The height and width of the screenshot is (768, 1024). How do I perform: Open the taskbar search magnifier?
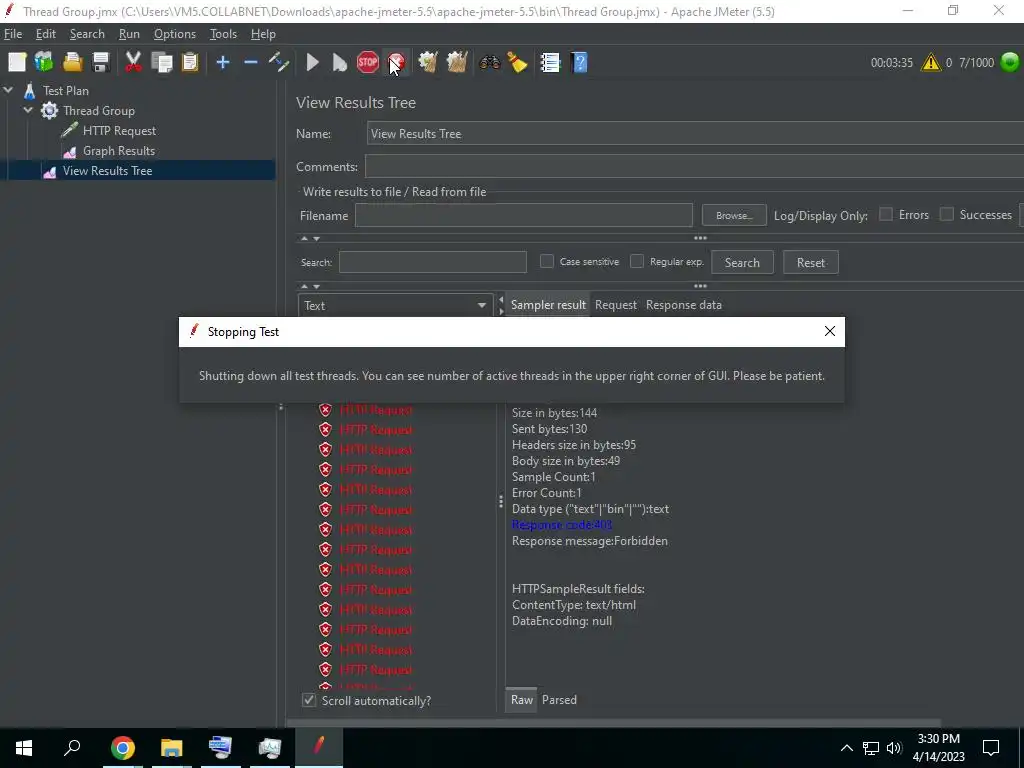(x=72, y=748)
